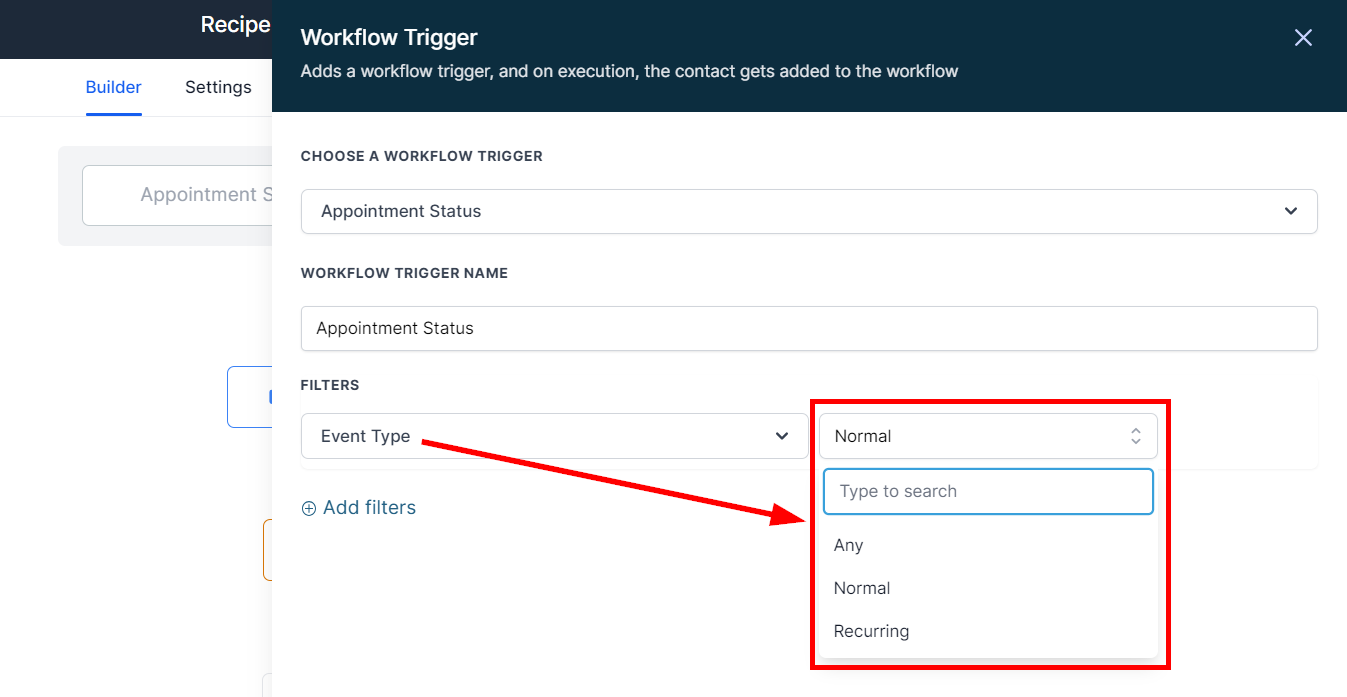The height and width of the screenshot is (697, 1347).
Task: Click the Add filters link
Action: 369,508
